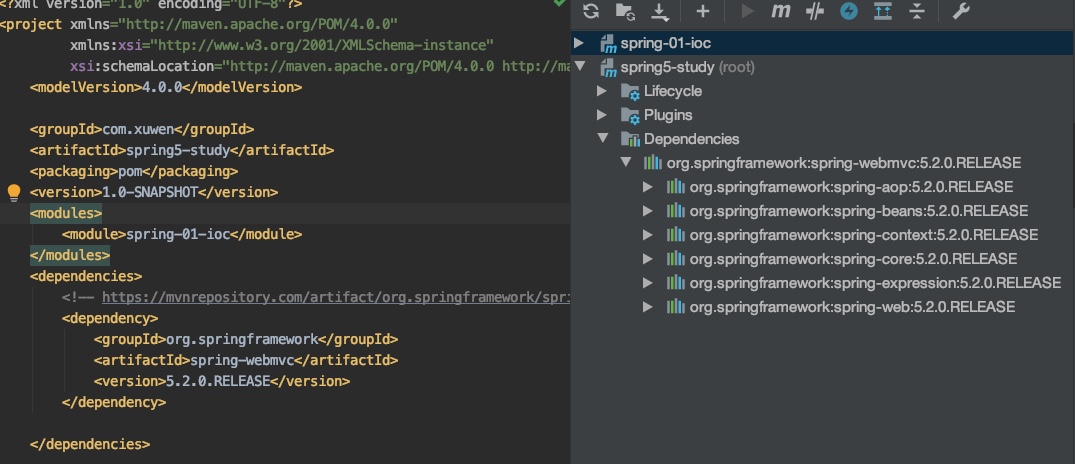Expand the Plugins node
1075x464 pixels.
pos(602,115)
